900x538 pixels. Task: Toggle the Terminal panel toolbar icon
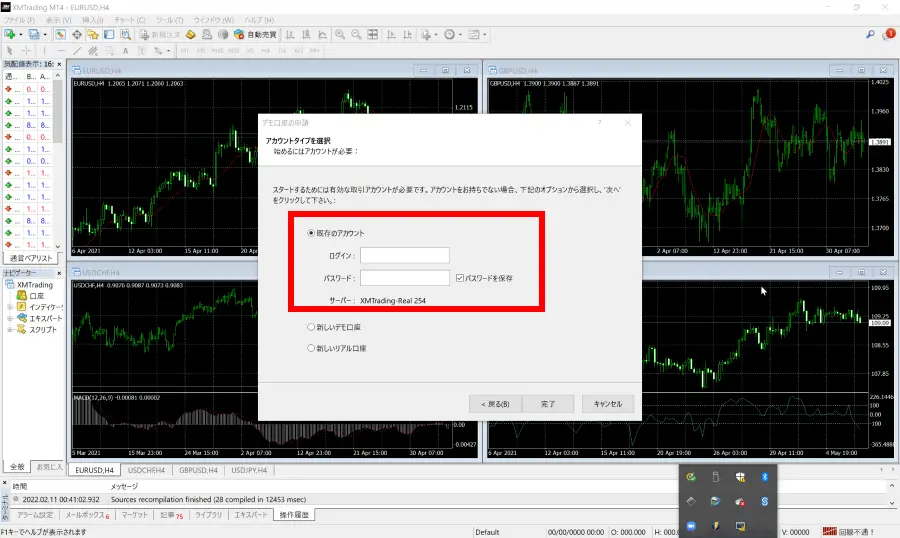coord(108,34)
